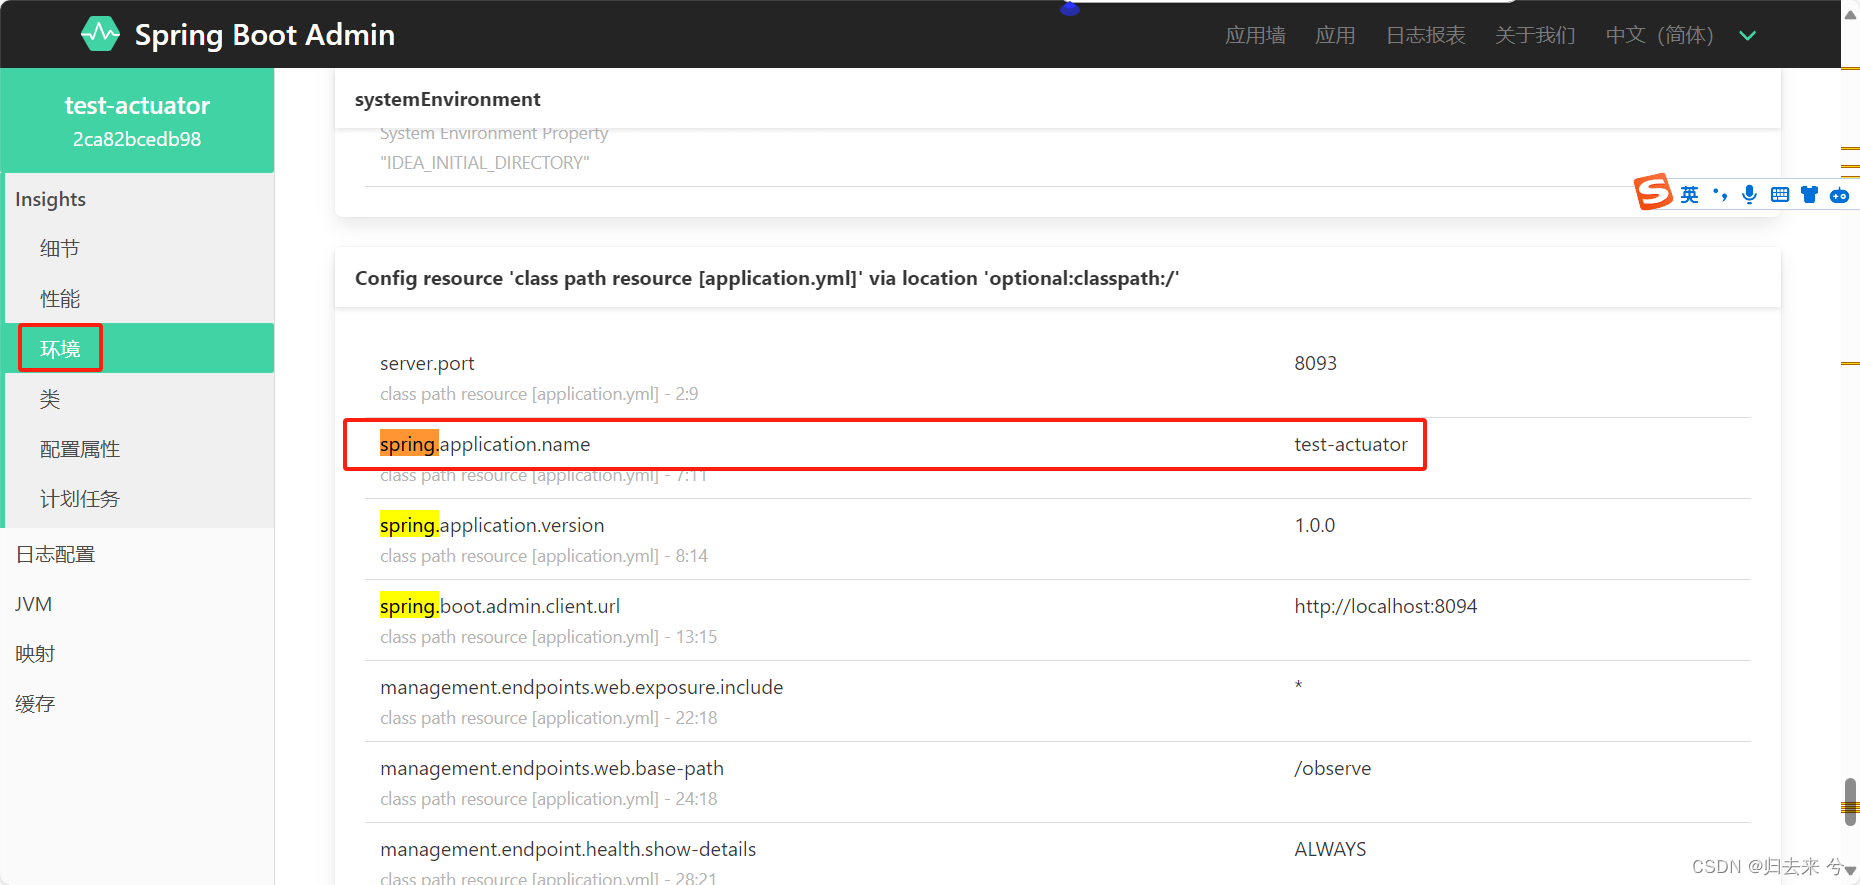
Task: Click the spring.boot.admin.client.url property name
Action: click(x=500, y=606)
